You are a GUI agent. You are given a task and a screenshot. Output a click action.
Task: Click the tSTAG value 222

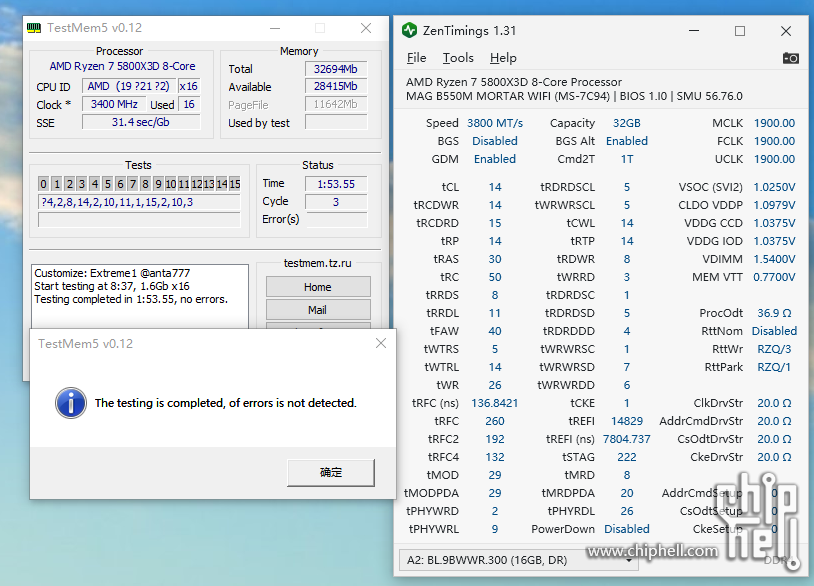[627, 457]
